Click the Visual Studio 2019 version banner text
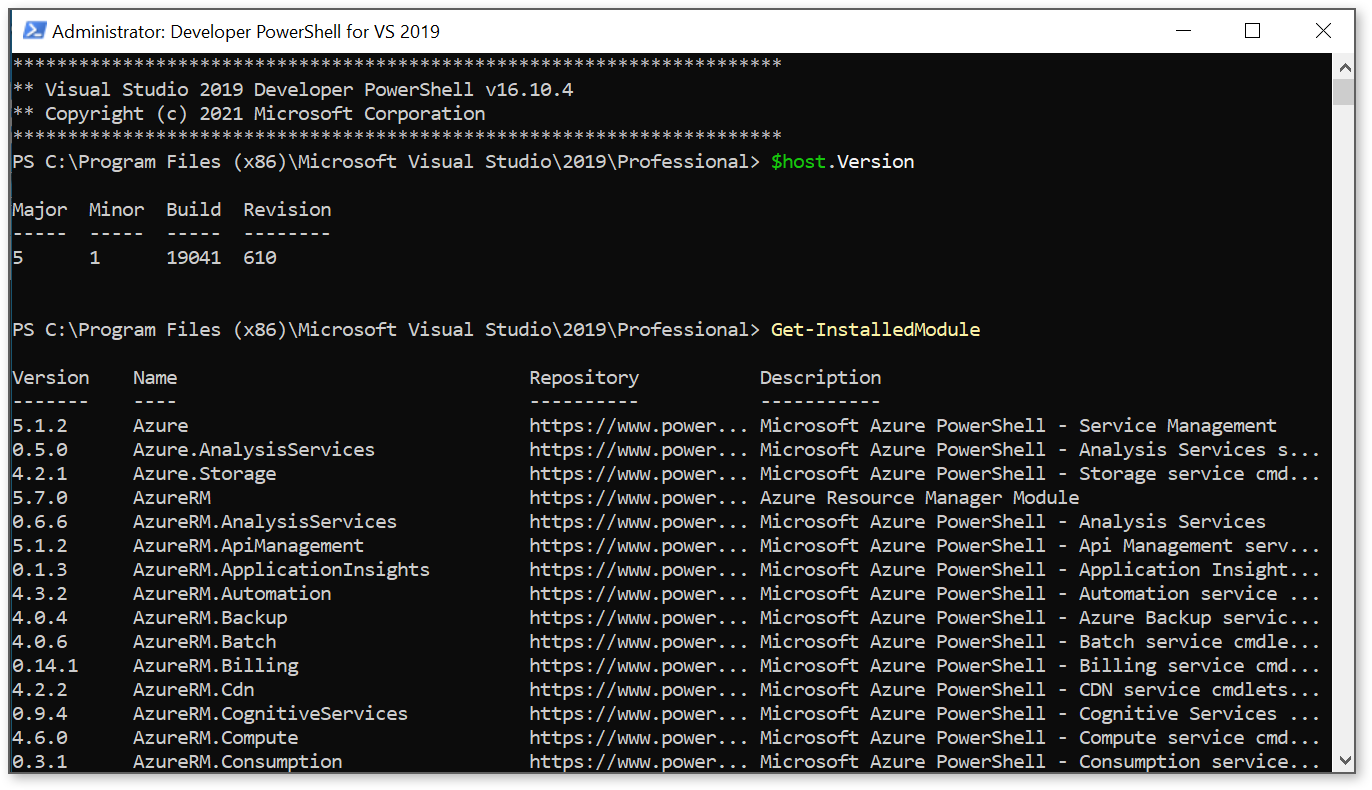The width and height of the screenshot is (1372, 790). (290, 89)
